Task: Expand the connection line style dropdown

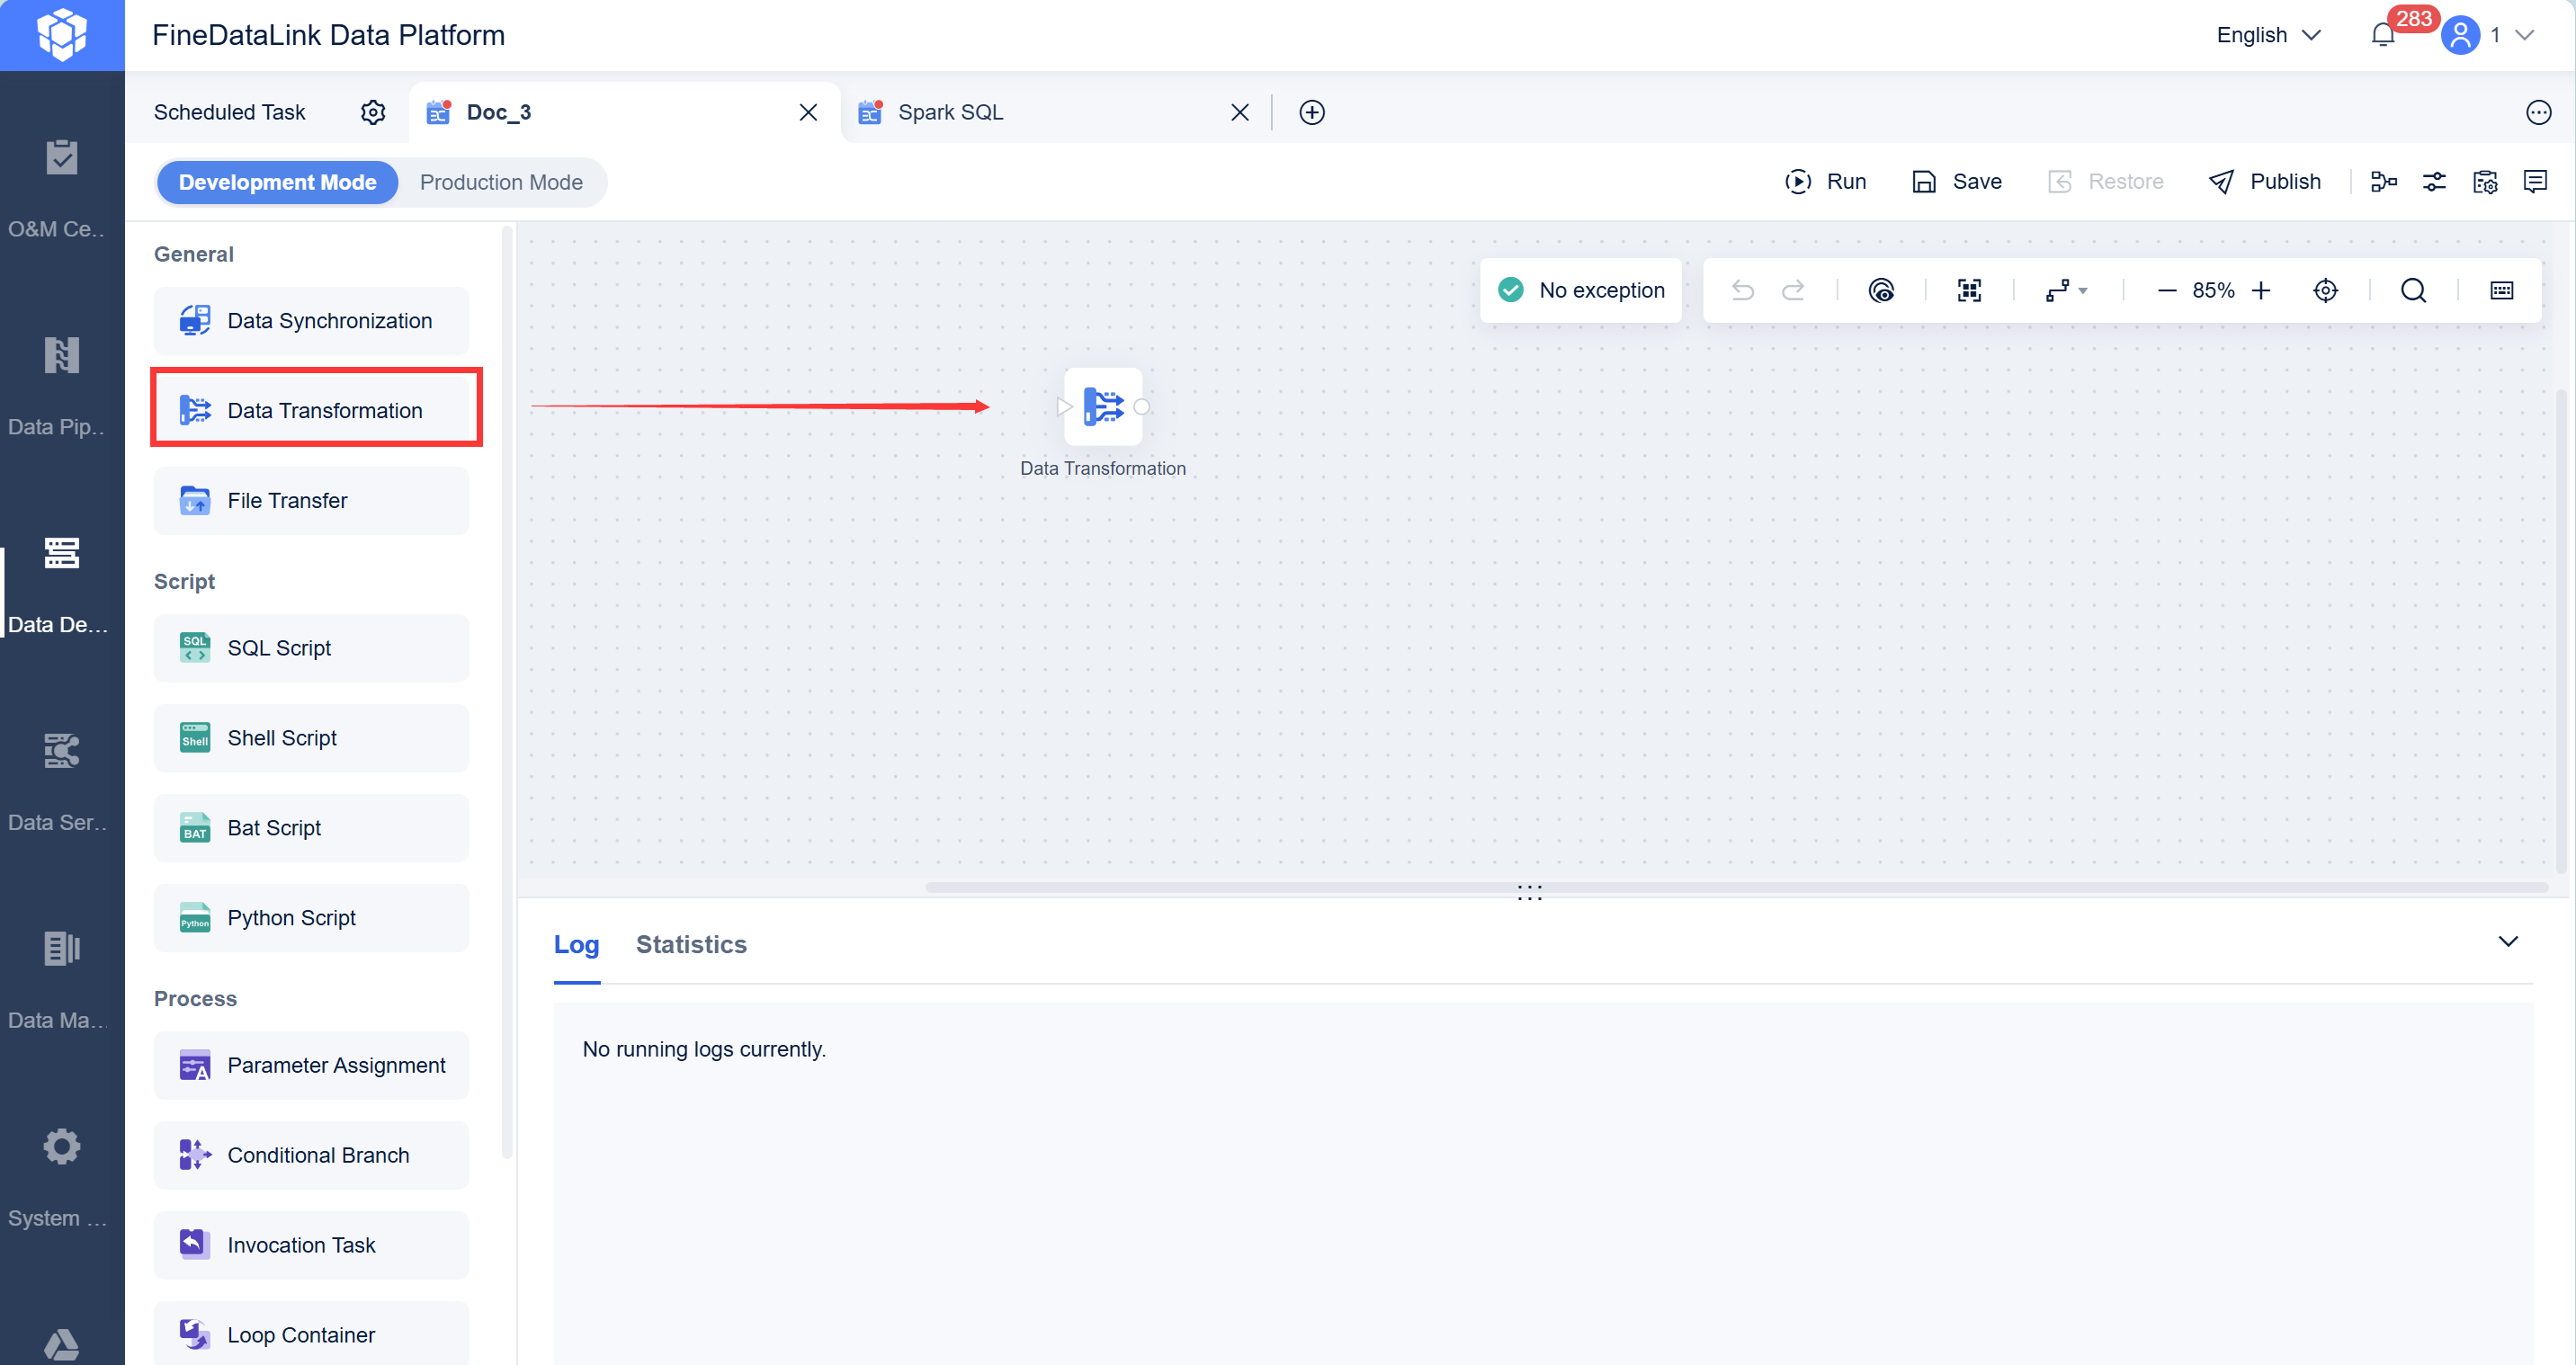Action: pos(2064,290)
